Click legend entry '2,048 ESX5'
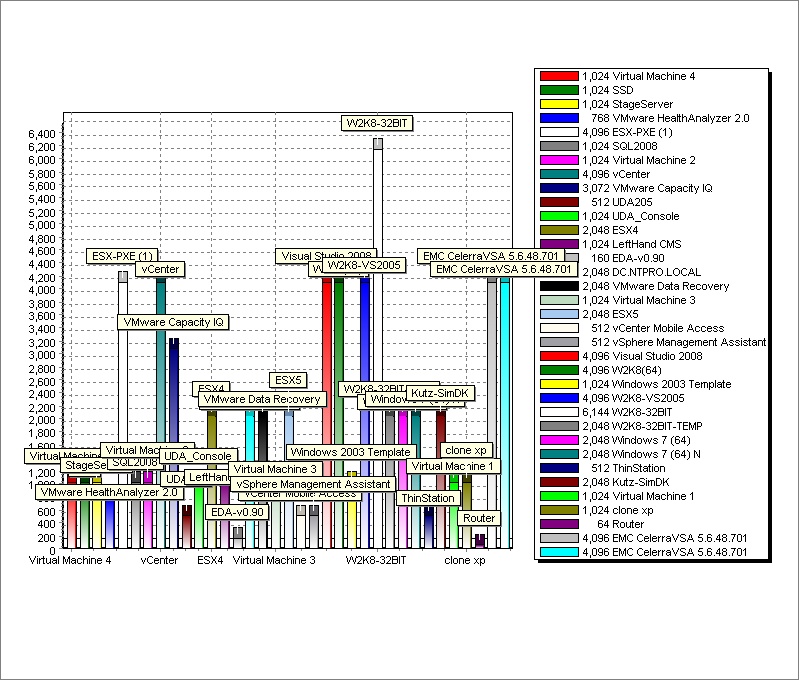This screenshot has width=800, height=681. [610, 314]
